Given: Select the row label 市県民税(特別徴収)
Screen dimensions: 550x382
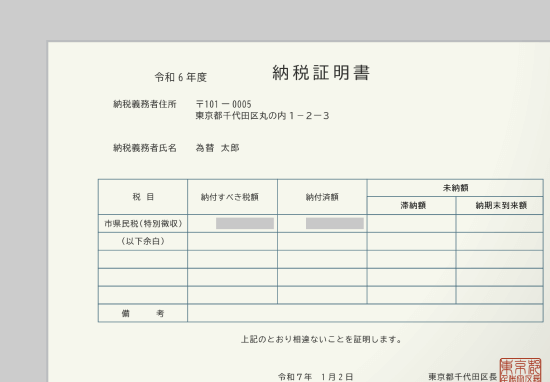Looking at the screenshot, I should pos(143,223).
